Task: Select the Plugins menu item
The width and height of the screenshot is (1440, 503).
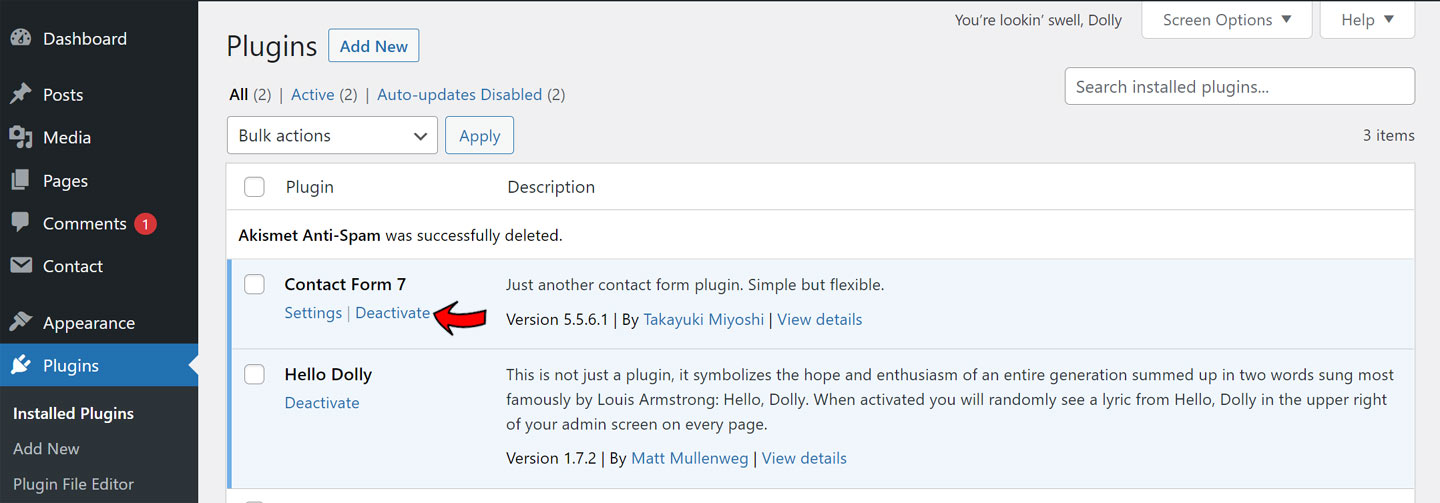Action: point(99,366)
